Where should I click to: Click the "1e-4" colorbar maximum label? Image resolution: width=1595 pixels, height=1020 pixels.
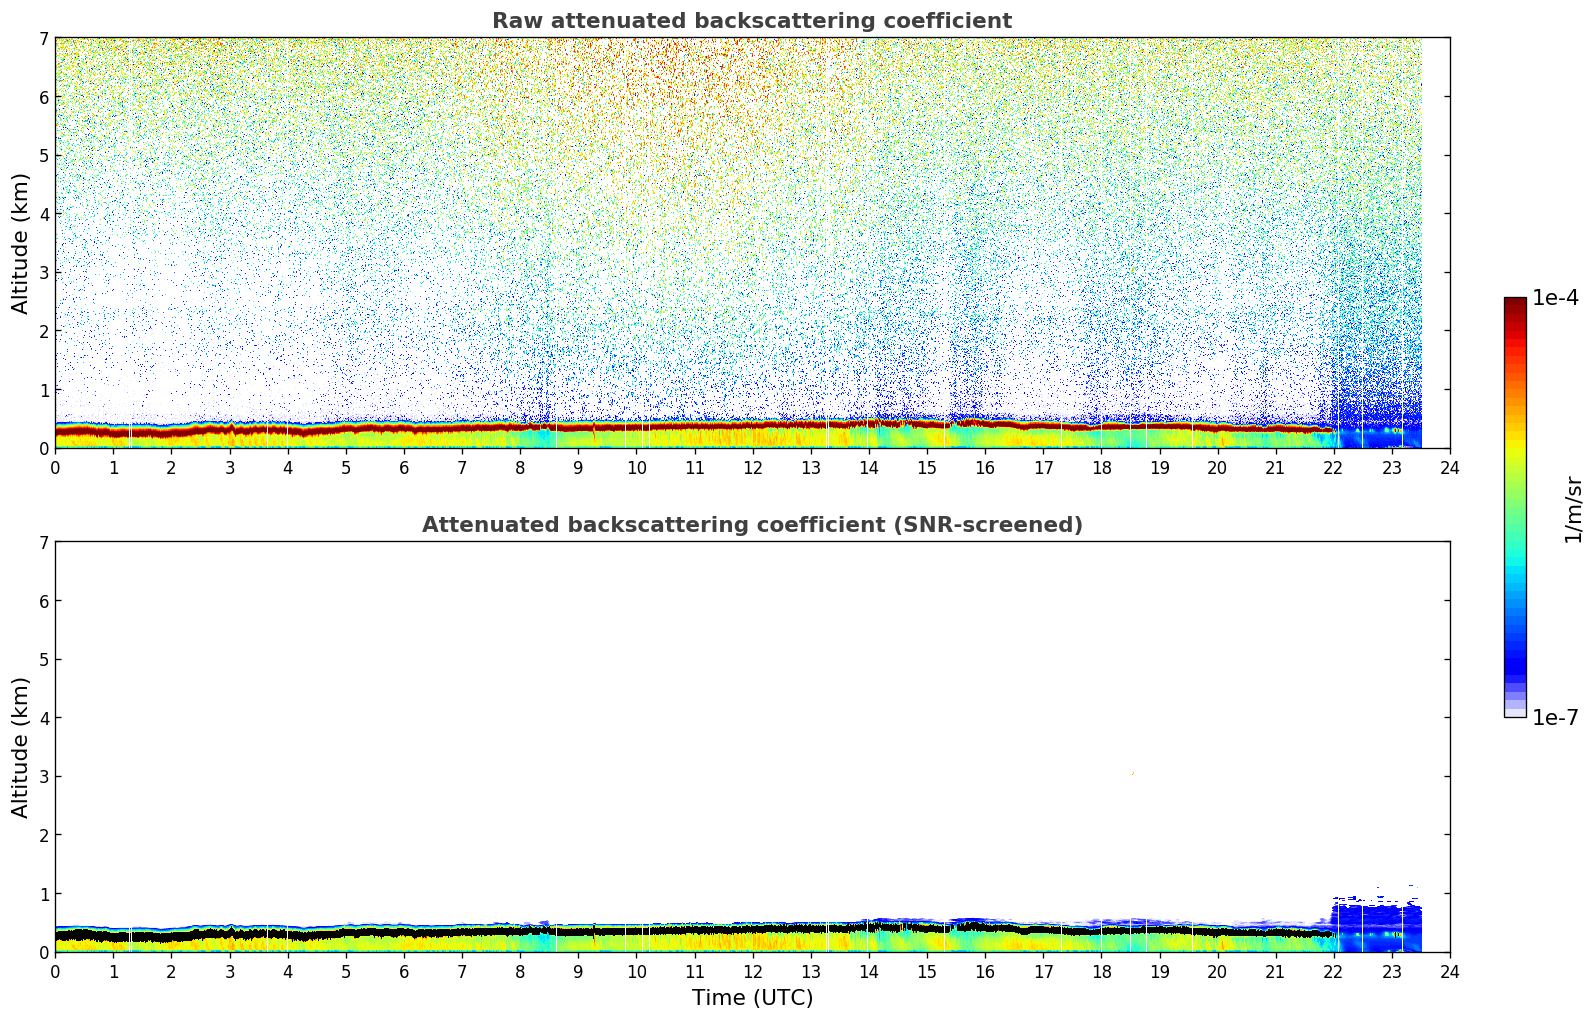tap(1555, 298)
